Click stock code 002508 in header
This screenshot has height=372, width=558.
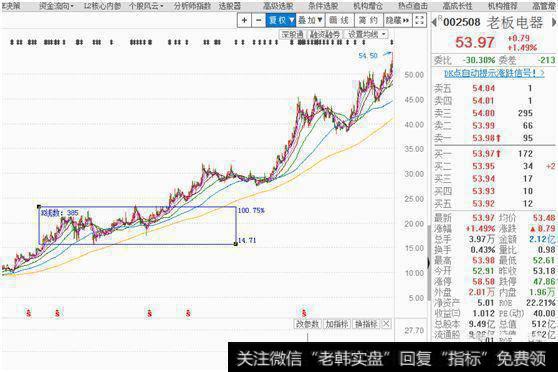462,22
